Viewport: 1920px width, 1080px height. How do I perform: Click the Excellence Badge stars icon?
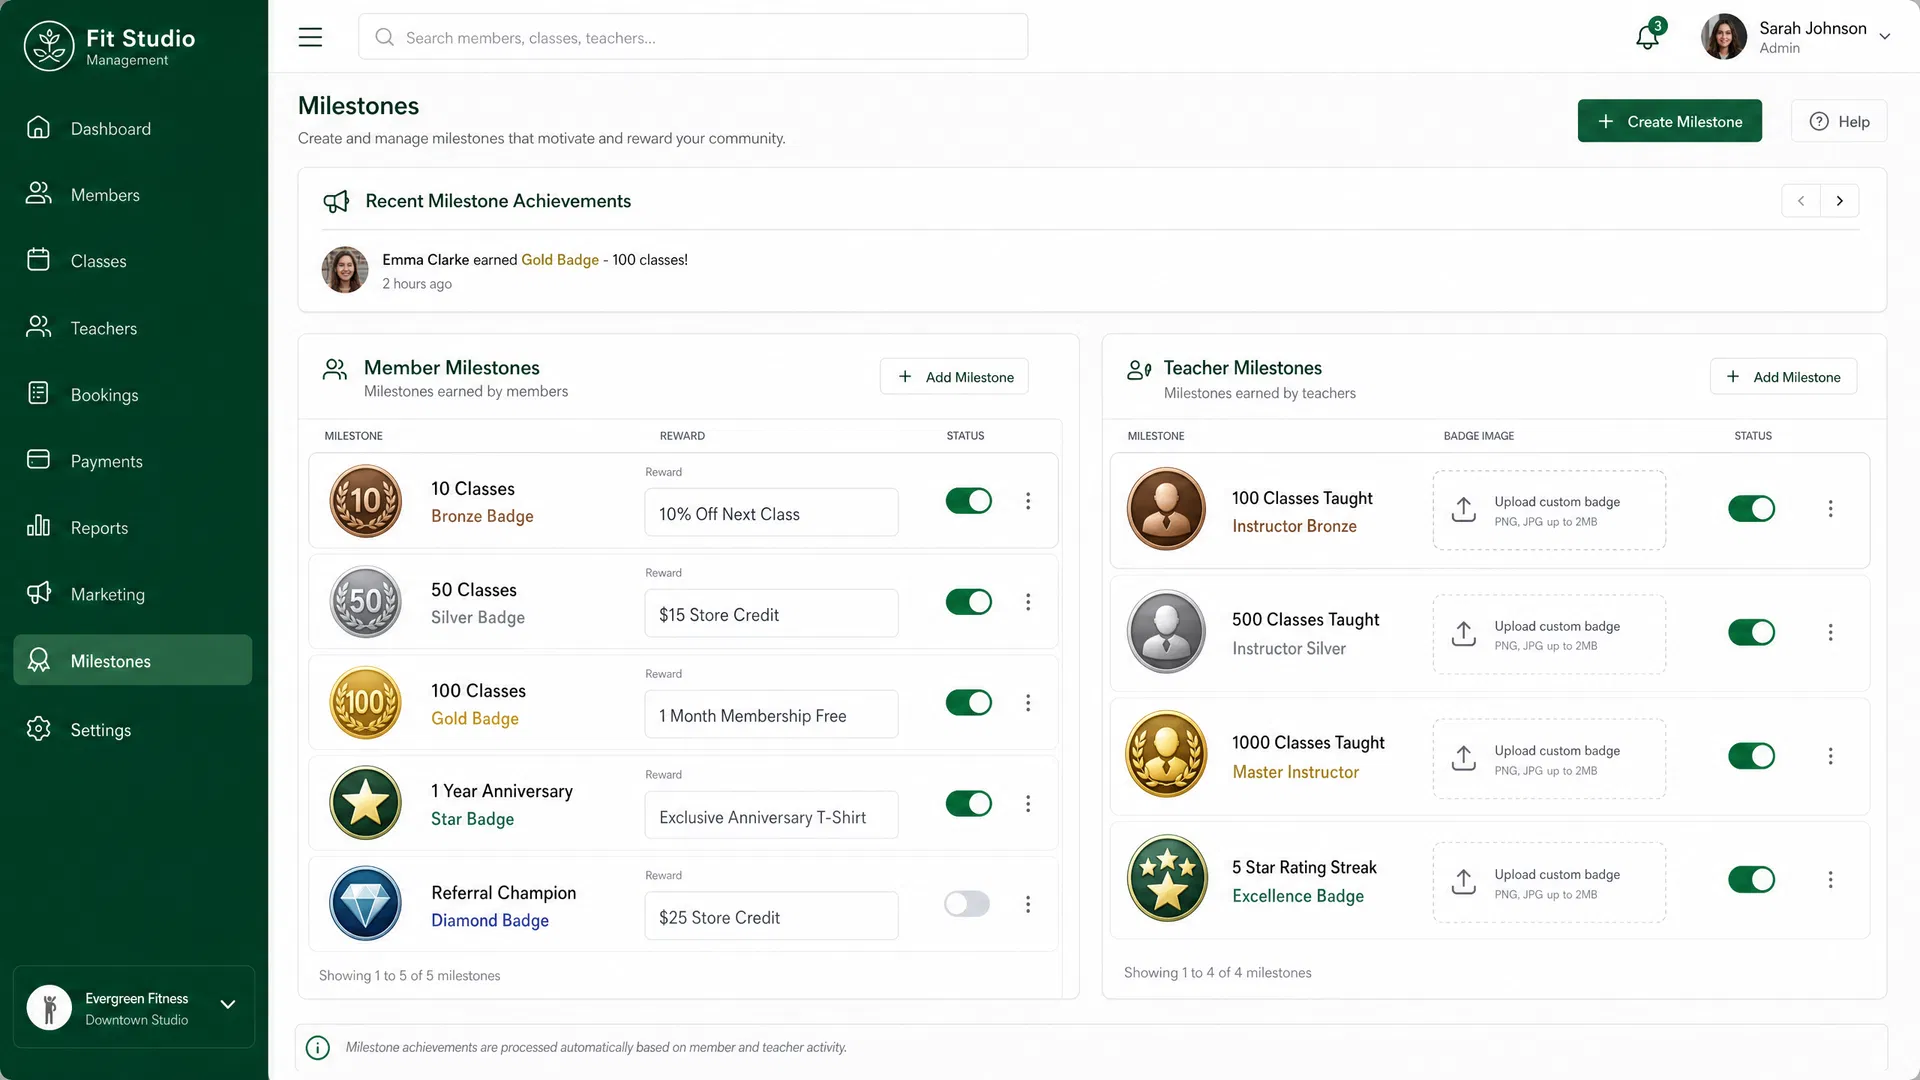(1166, 879)
